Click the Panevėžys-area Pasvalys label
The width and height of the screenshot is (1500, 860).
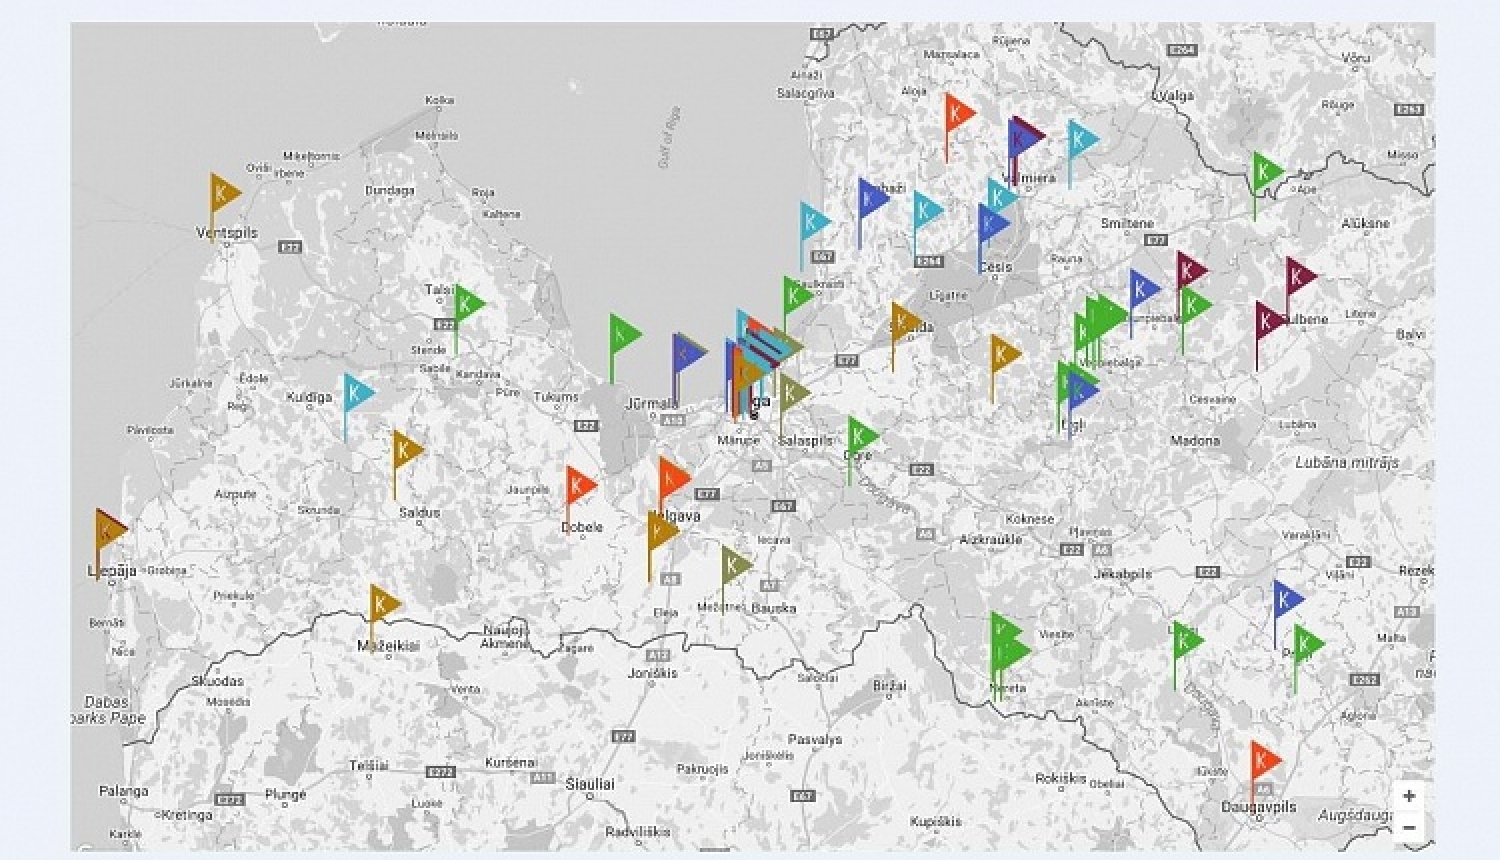click(815, 740)
